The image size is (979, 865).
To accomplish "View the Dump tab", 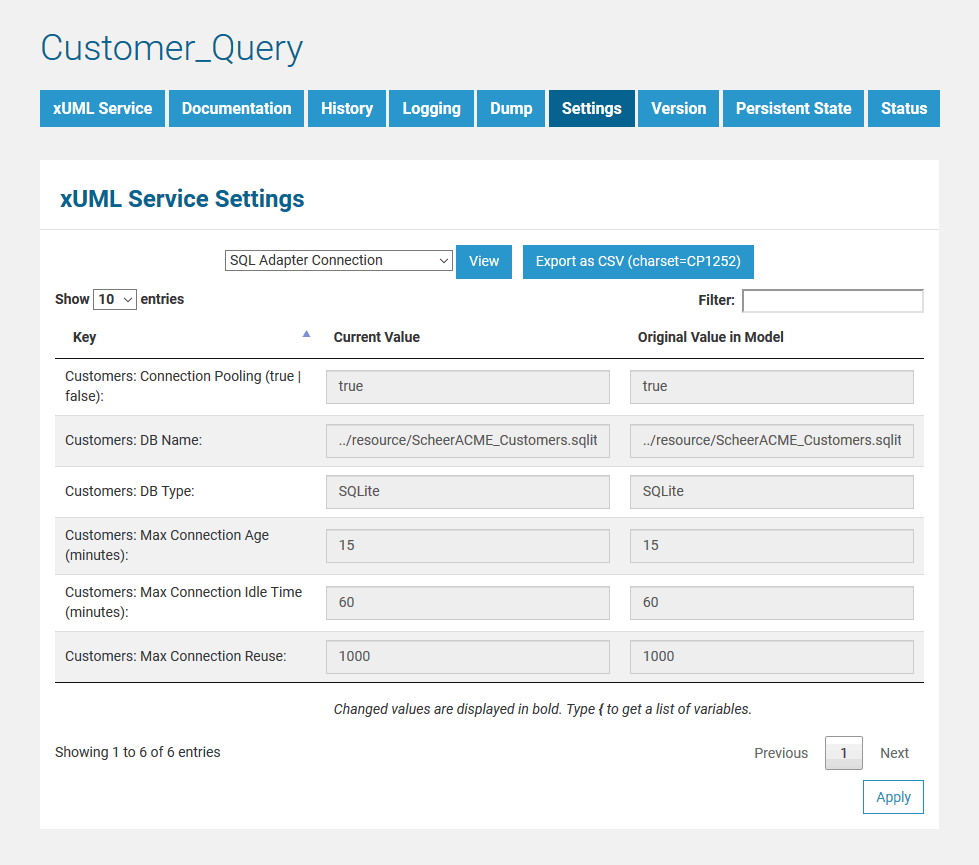I will coord(510,108).
